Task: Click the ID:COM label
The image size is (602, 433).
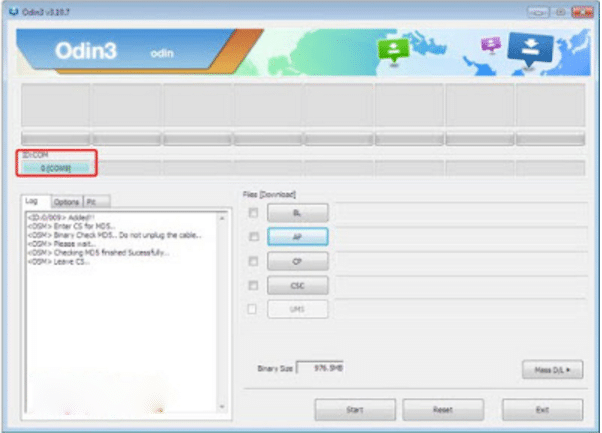Action: click(x=35, y=155)
